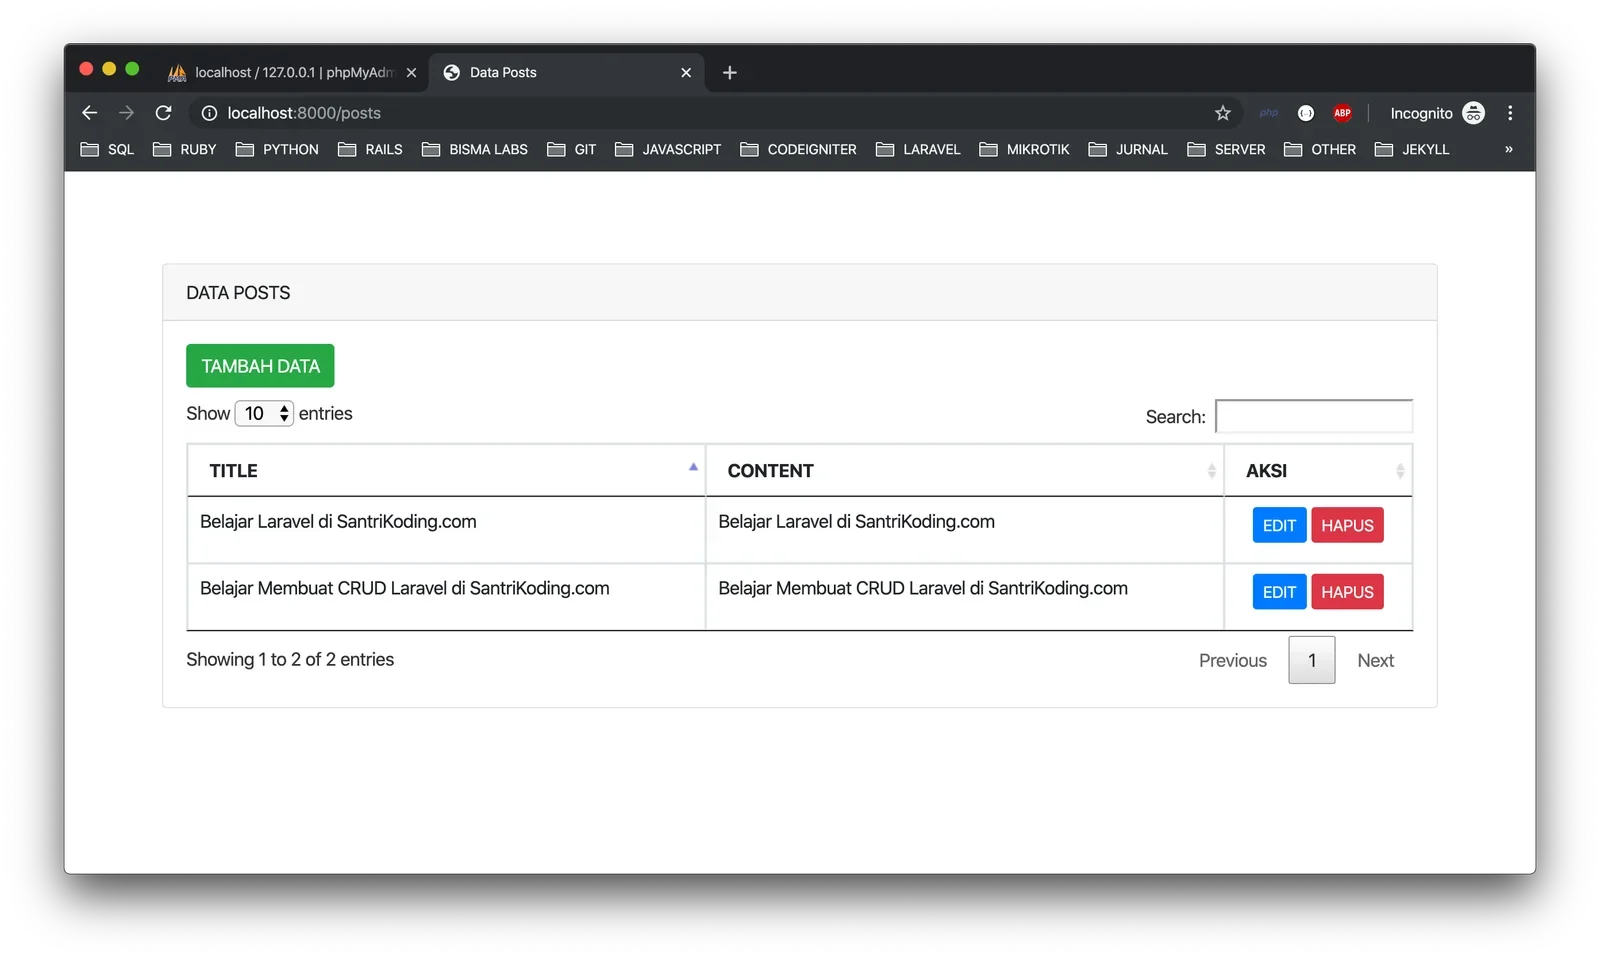
Task: Open the php extension icon
Action: 1268,113
